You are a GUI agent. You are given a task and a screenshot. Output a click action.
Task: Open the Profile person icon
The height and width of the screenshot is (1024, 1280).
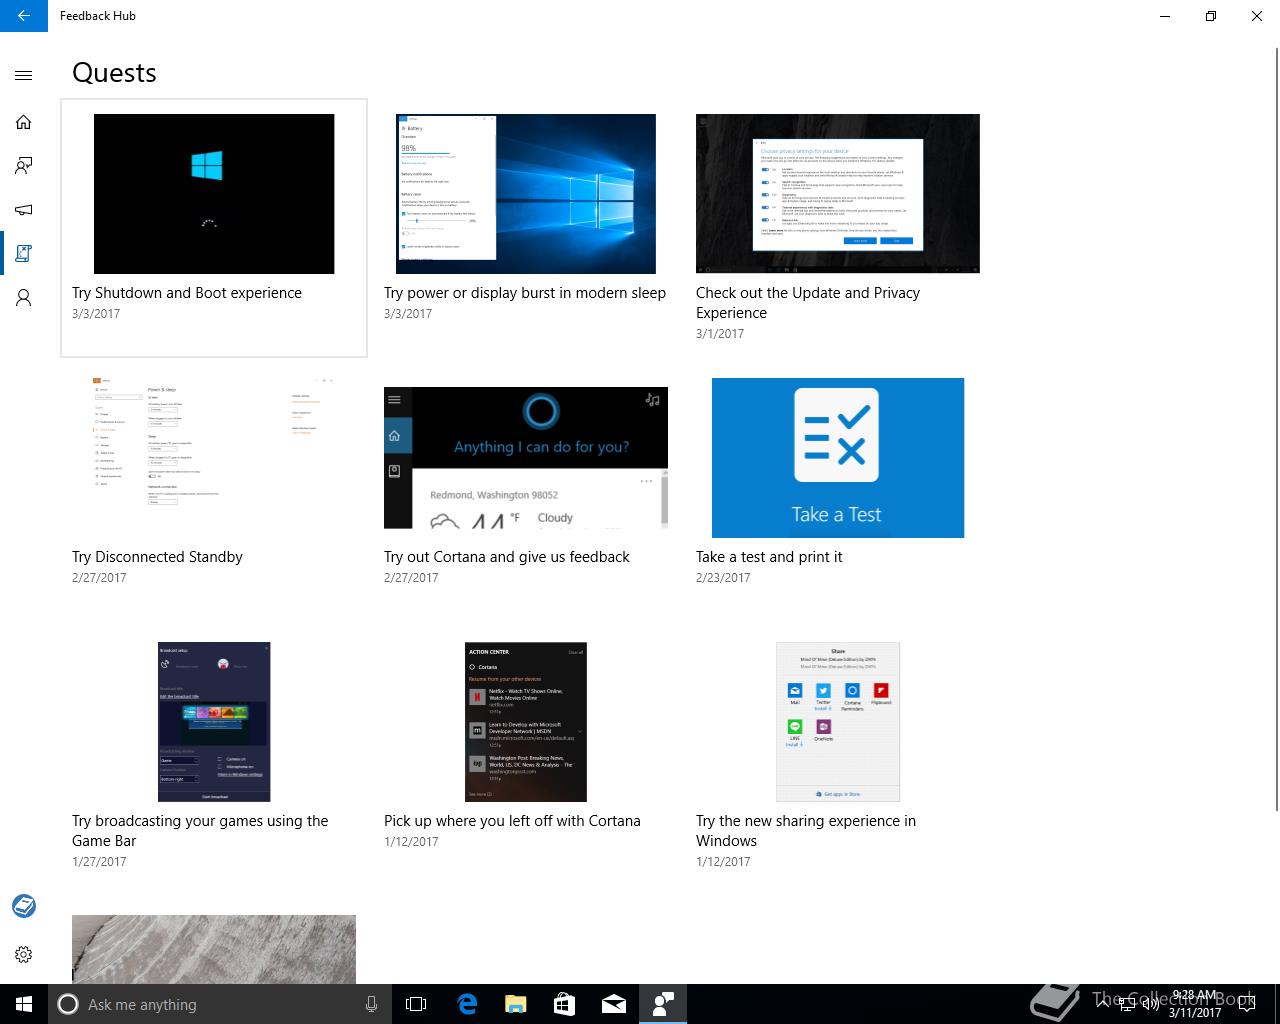(x=24, y=298)
